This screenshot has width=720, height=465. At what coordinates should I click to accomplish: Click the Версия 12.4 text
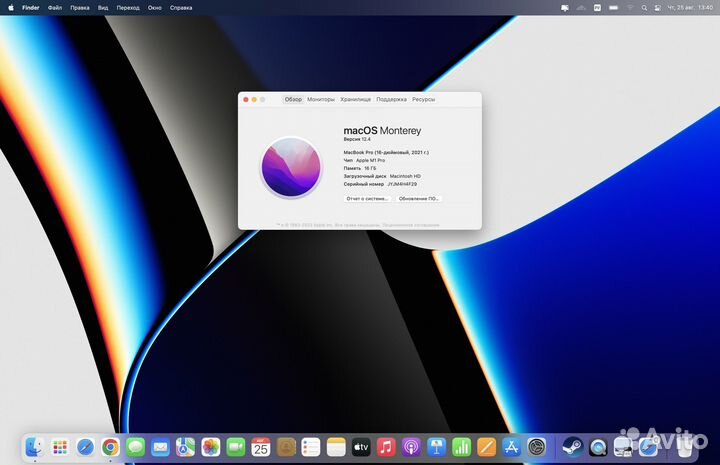point(357,139)
